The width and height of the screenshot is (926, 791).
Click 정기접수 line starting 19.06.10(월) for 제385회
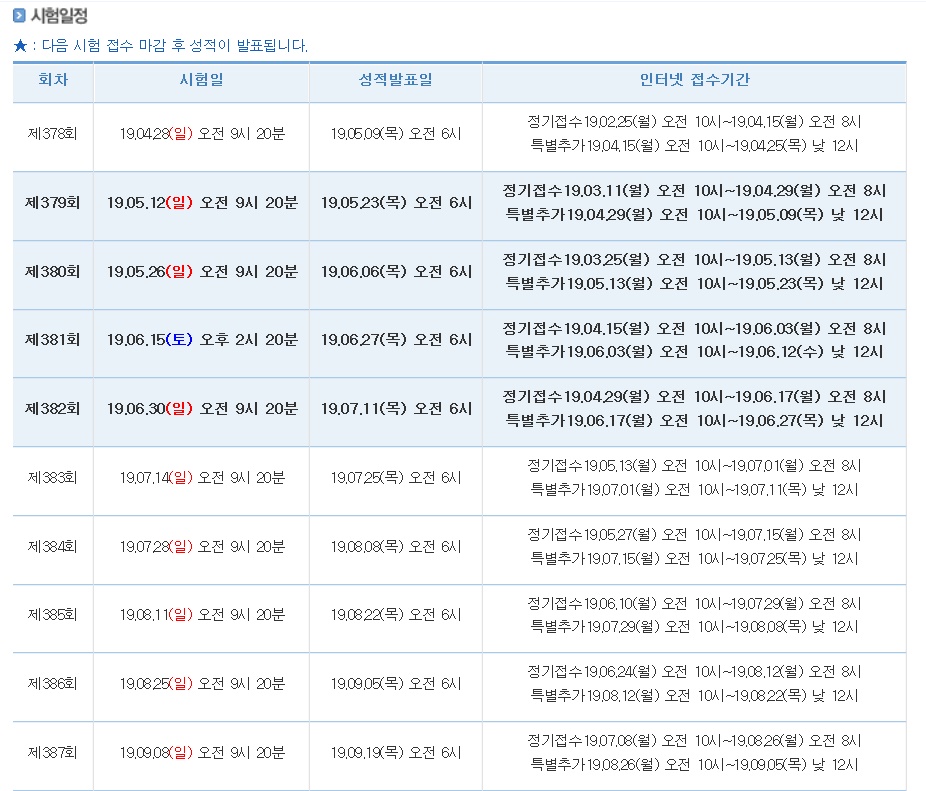click(694, 604)
